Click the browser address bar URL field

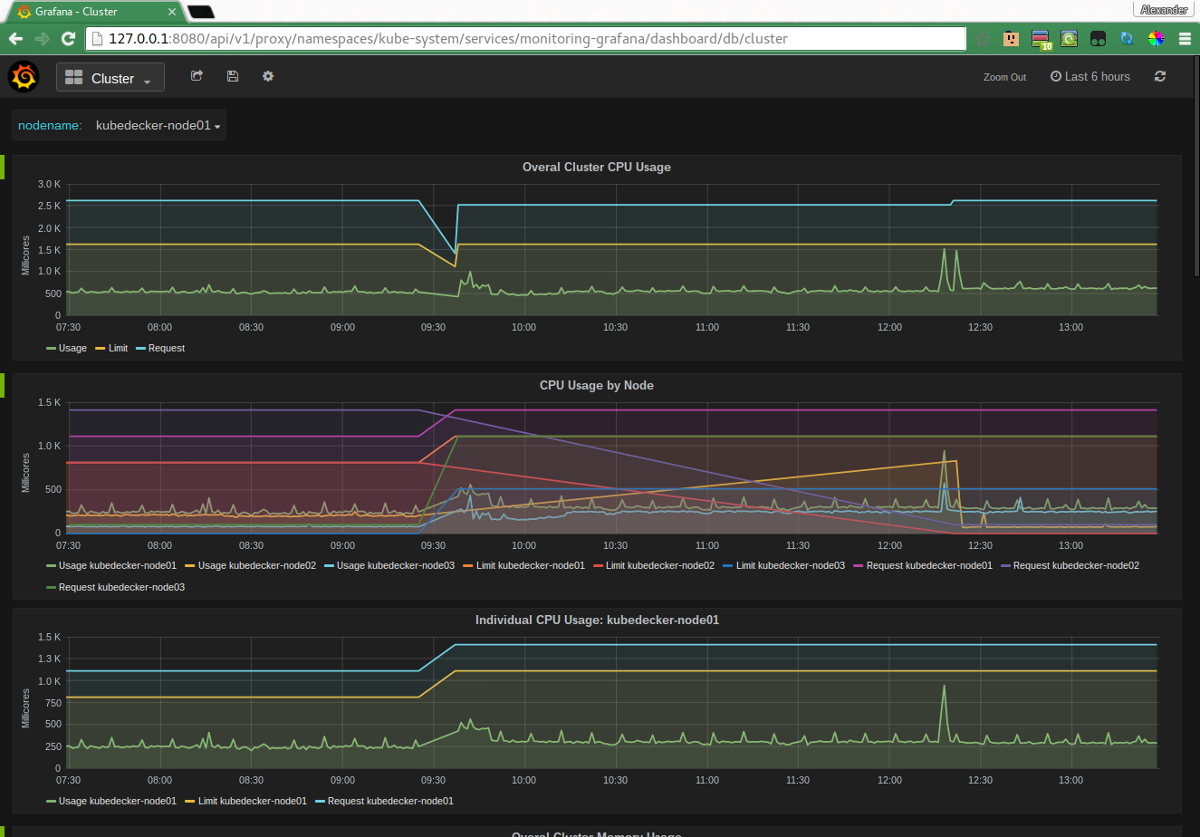coord(500,38)
